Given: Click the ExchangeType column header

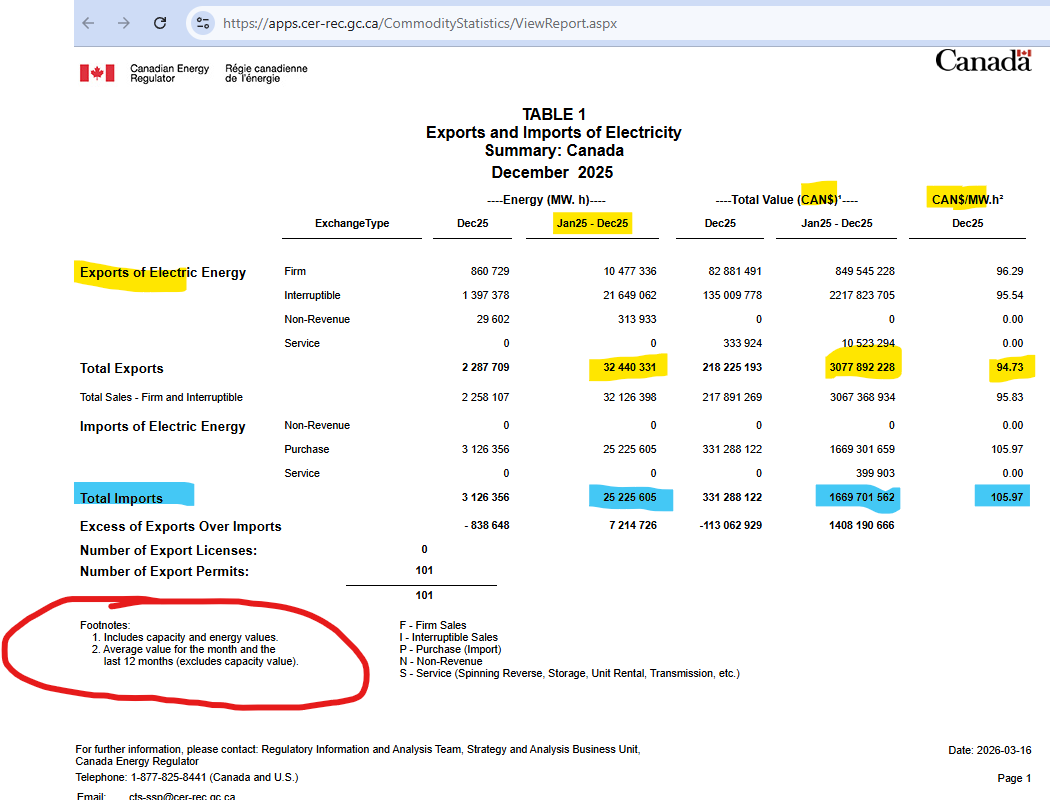Looking at the screenshot, I should 352,224.
